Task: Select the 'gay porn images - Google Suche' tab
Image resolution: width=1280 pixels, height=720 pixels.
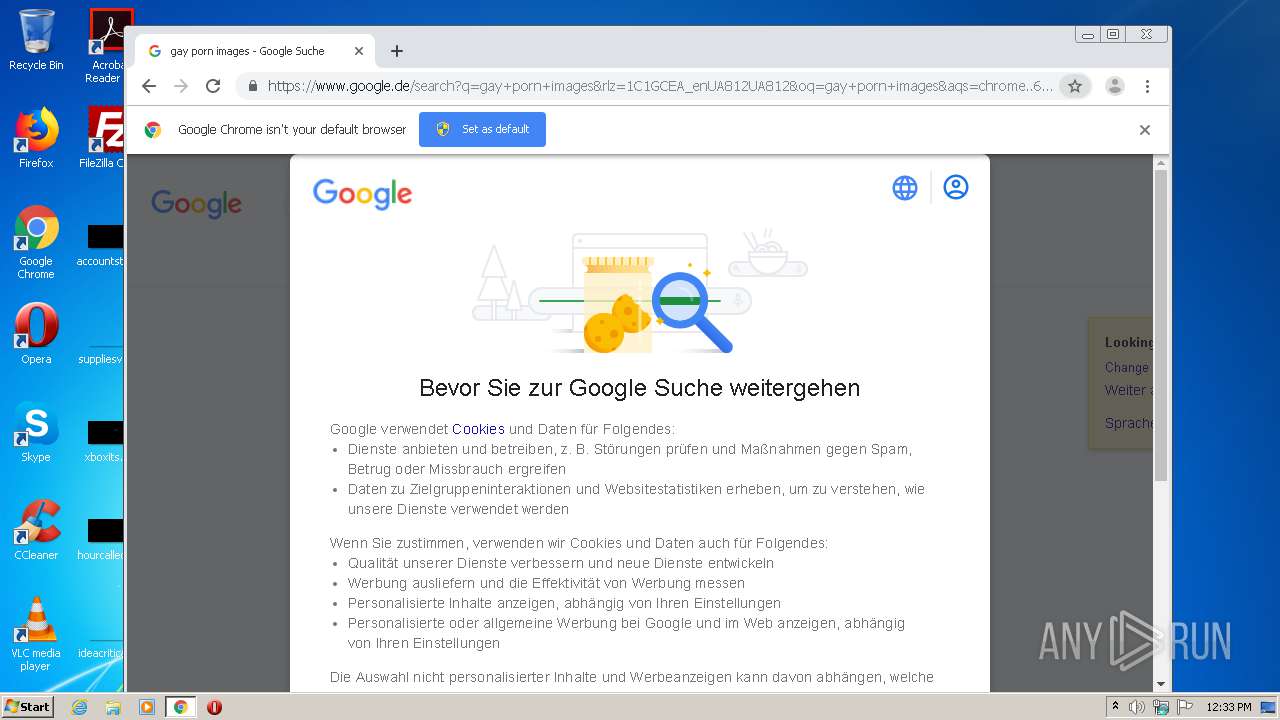Action: click(x=255, y=51)
